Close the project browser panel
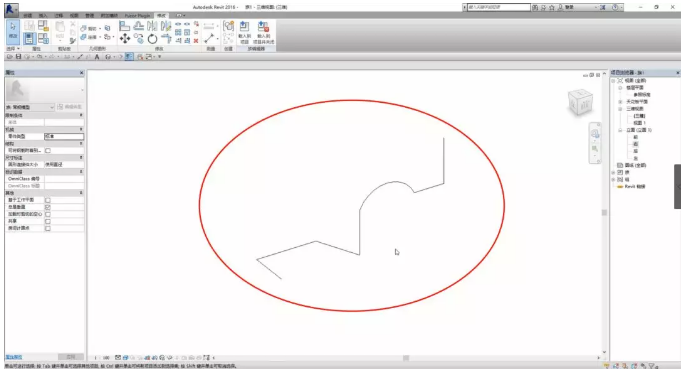Image resolution: width=688 pixels, height=373 pixels. coord(677,73)
